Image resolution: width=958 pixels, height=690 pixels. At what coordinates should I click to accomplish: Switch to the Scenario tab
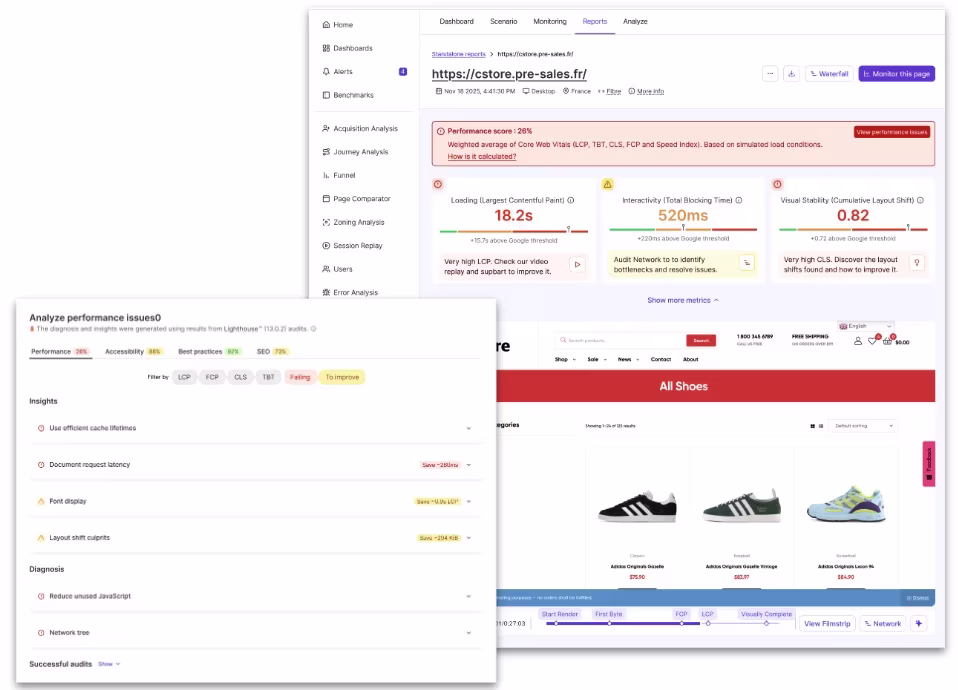tap(503, 21)
